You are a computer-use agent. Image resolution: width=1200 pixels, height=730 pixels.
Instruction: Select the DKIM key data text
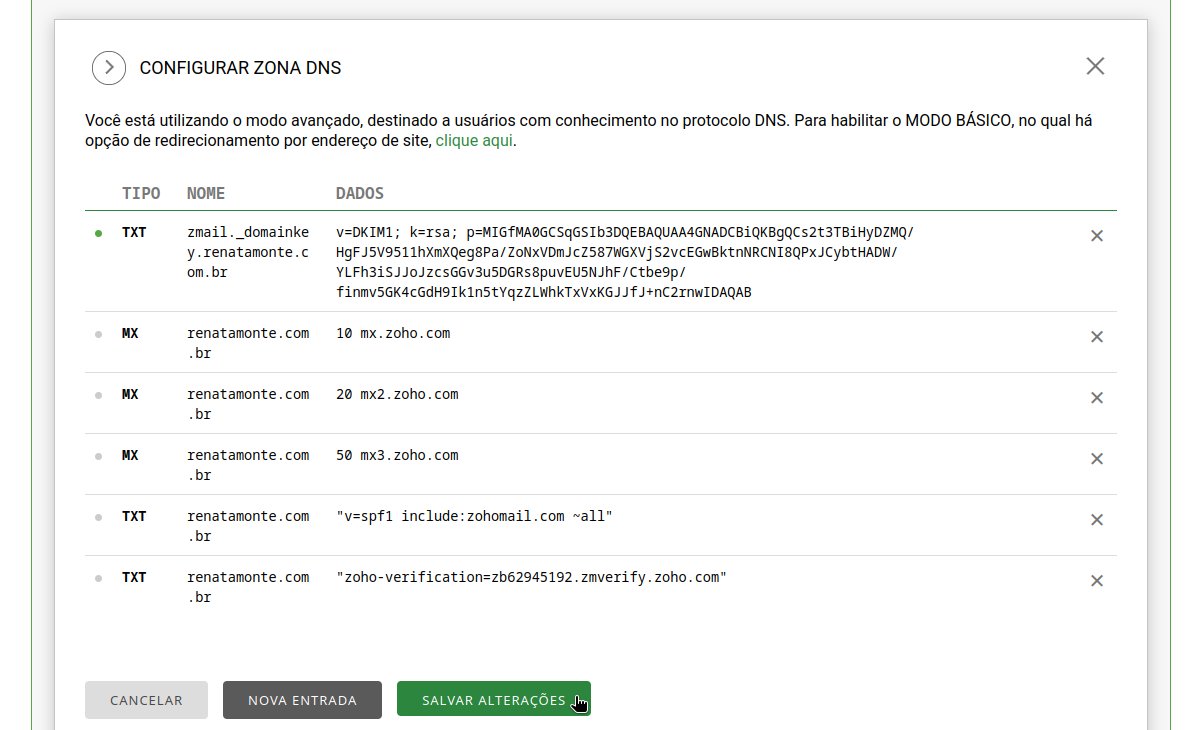[x=625, y=262]
